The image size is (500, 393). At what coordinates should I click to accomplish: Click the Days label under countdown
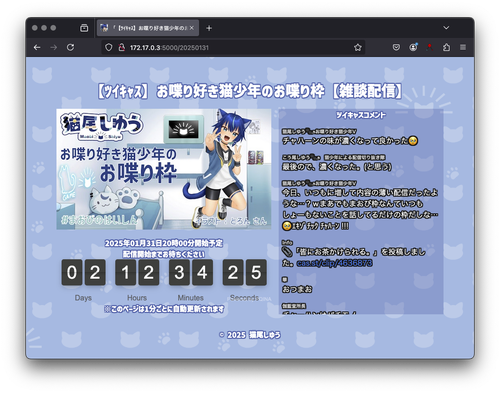coord(83,298)
